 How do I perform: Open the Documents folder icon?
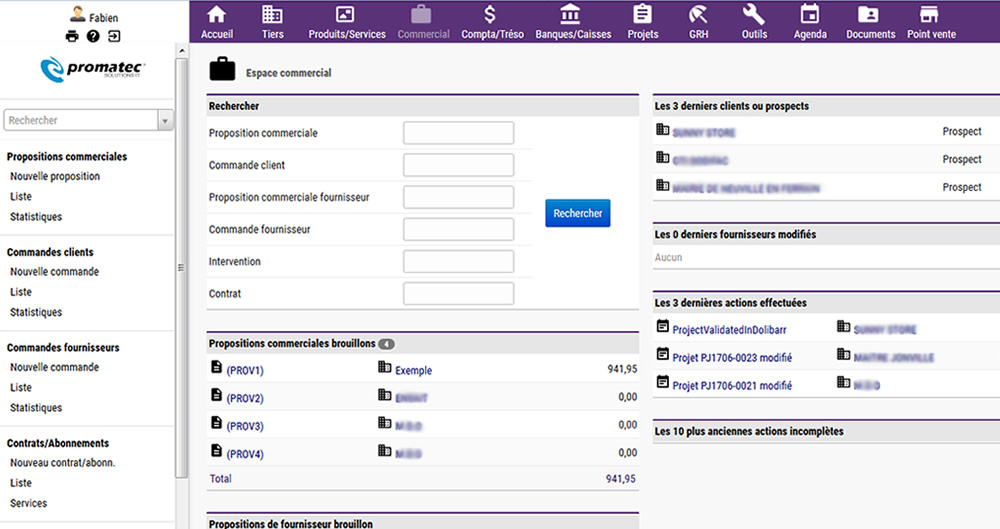click(x=868, y=14)
